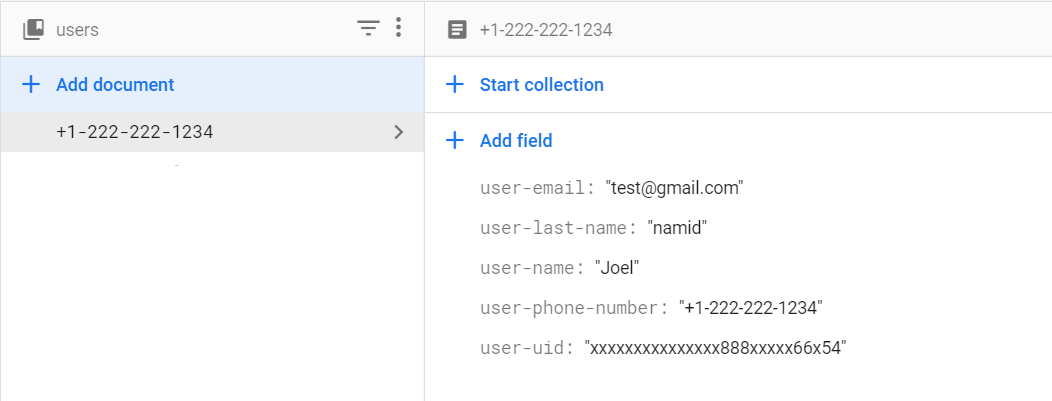This screenshot has width=1052, height=401.
Task: Click the Add document button
Action: pyautogui.click(x=212, y=84)
